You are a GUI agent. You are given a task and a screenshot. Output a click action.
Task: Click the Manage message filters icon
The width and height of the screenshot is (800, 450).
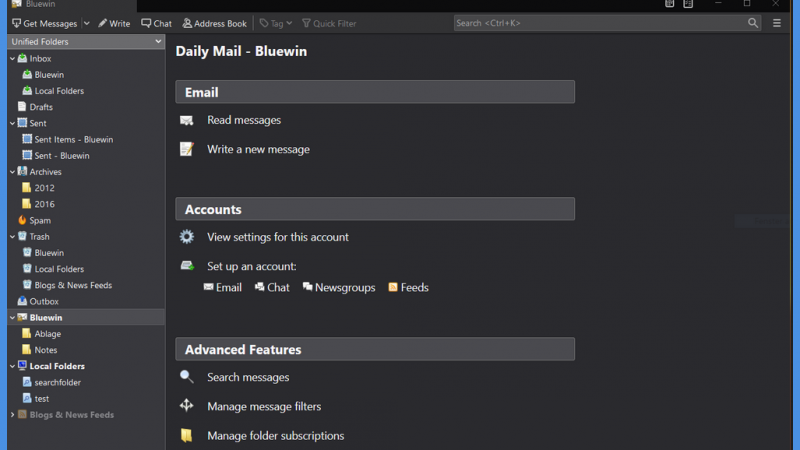click(x=187, y=406)
